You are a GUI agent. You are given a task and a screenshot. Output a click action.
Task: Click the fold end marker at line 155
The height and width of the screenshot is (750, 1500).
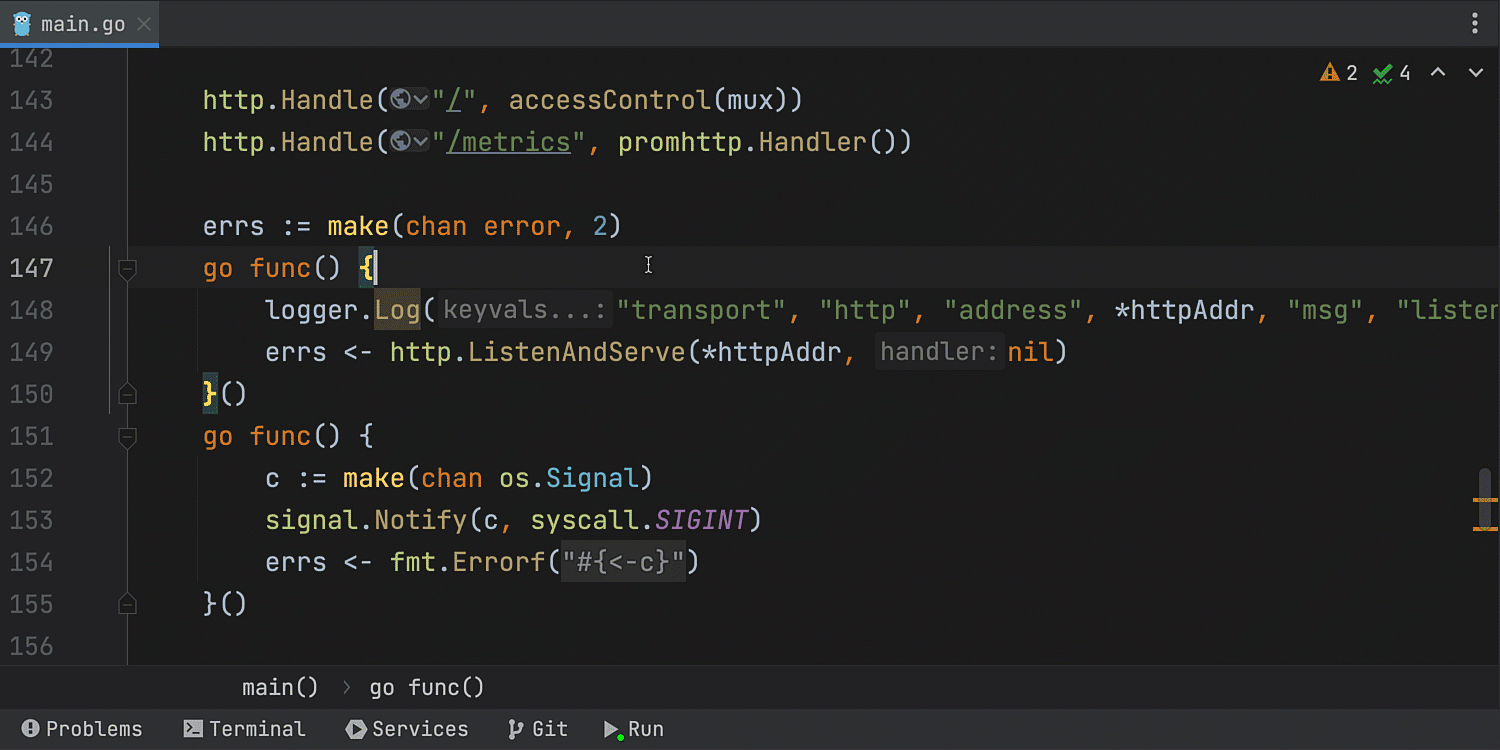(x=127, y=604)
